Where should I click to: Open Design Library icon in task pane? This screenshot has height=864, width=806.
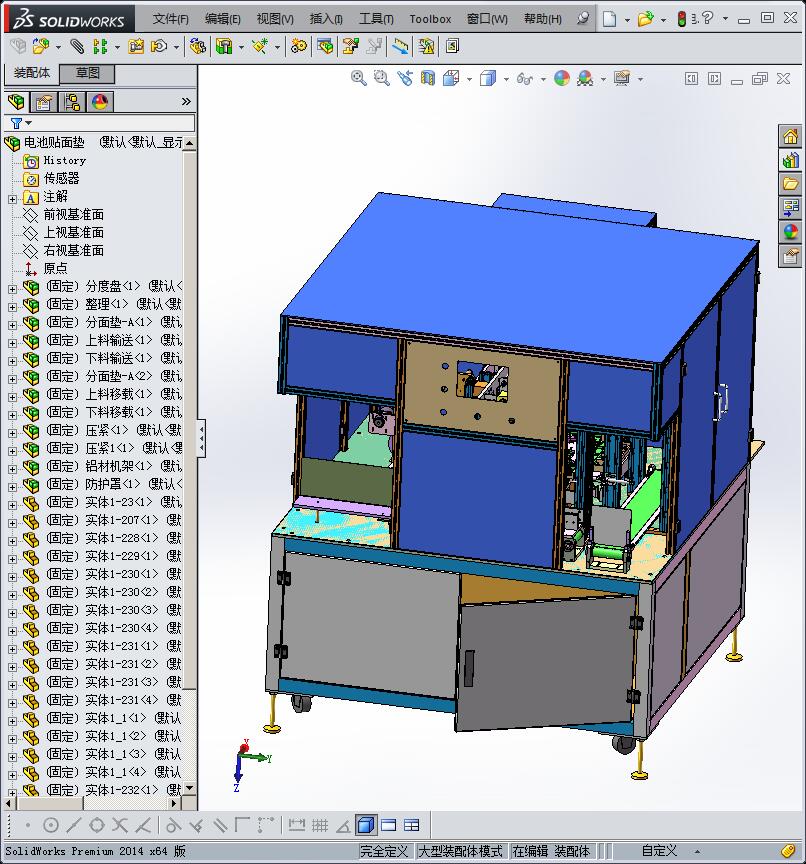790,160
